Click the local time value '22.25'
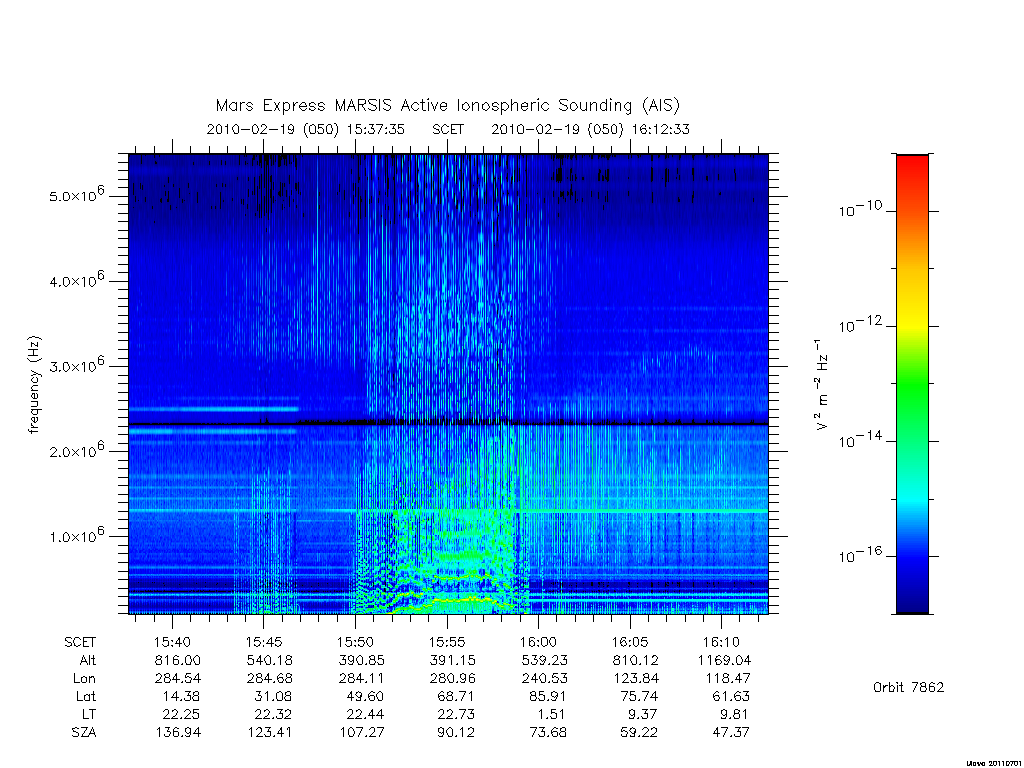The height and width of the screenshot is (768, 1024). [181, 714]
